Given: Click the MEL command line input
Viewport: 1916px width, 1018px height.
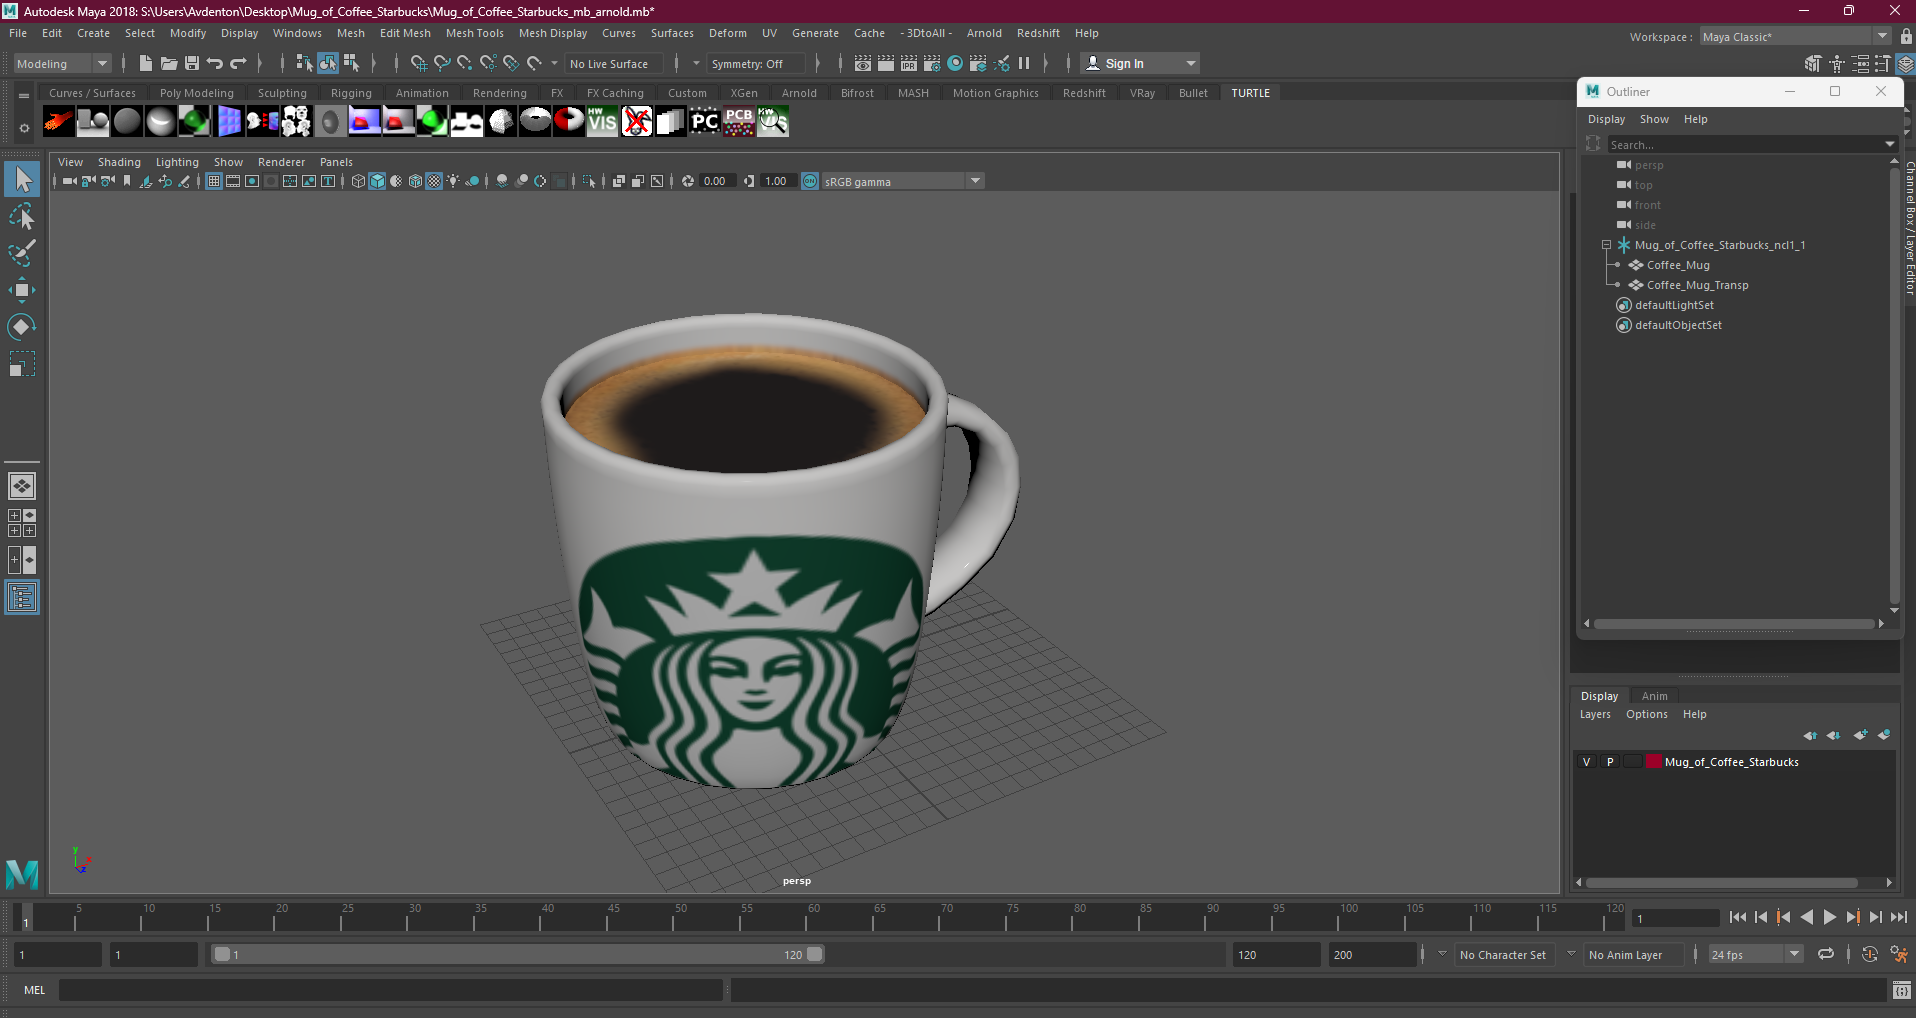Looking at the screenshot, I should click(391, 990).
